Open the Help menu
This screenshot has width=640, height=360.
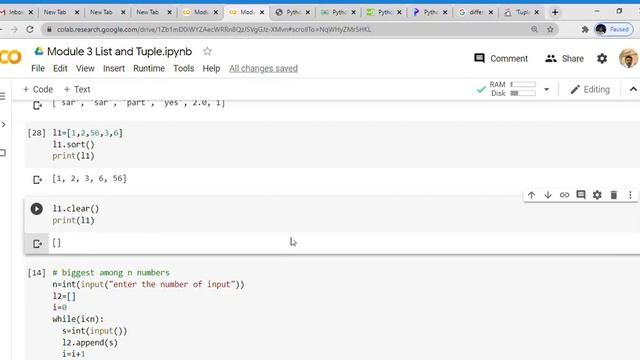tap(211, 69)
